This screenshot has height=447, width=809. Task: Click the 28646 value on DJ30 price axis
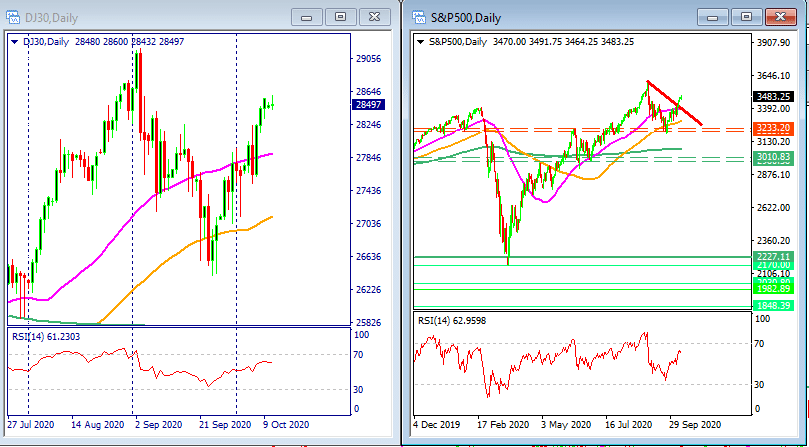tap(368, 92)
